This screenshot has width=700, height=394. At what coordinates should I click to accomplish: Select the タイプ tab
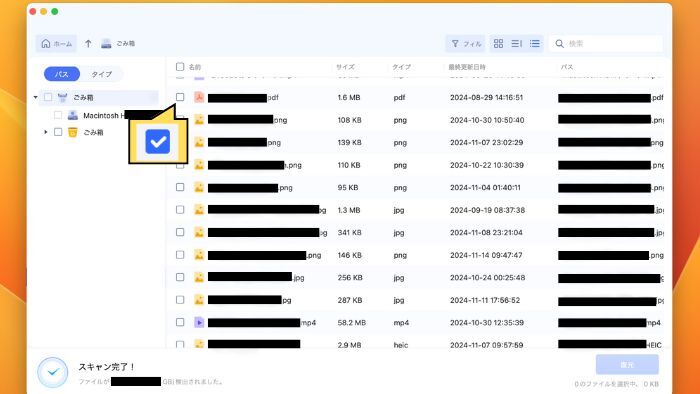tap(102, 74)
